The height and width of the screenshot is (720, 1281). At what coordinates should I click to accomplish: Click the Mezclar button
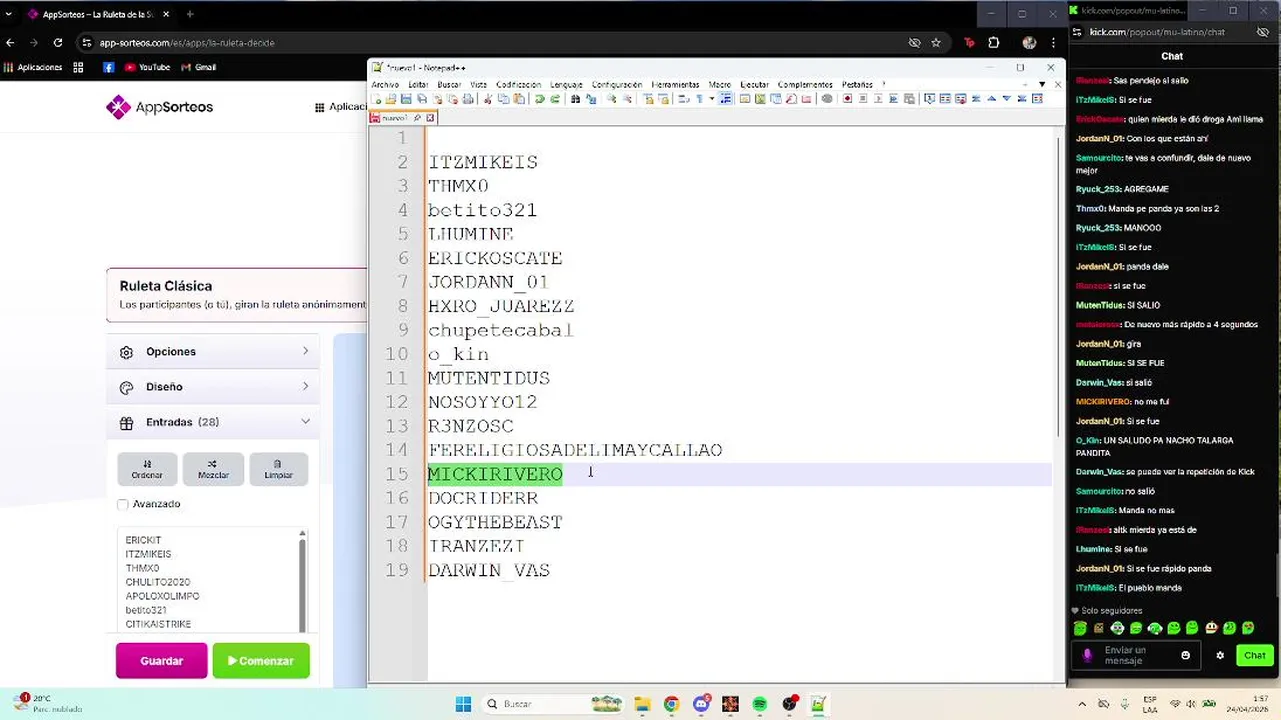coord(213,469)
